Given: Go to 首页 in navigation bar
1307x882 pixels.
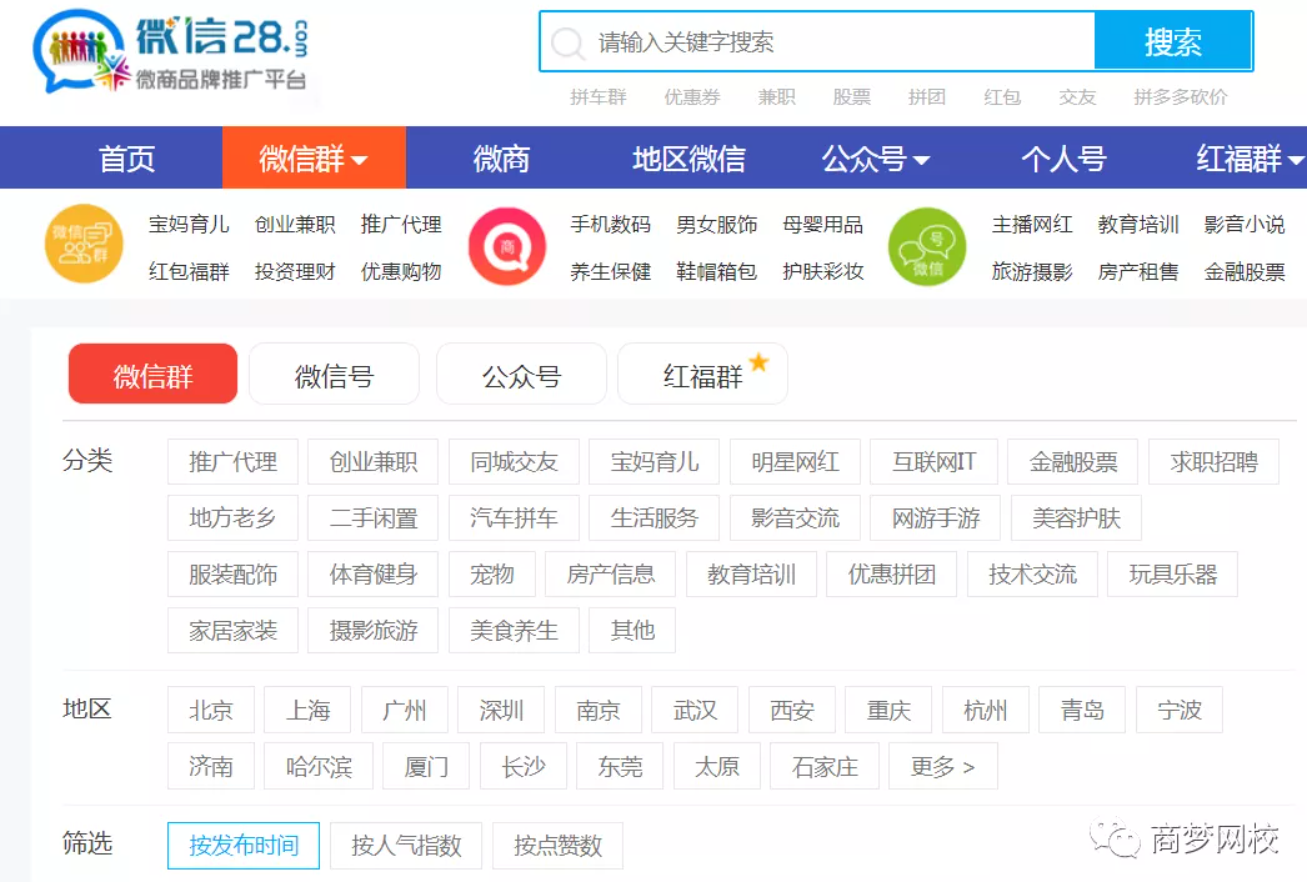Looking at the screenshot, I should [x=127, y=158].
